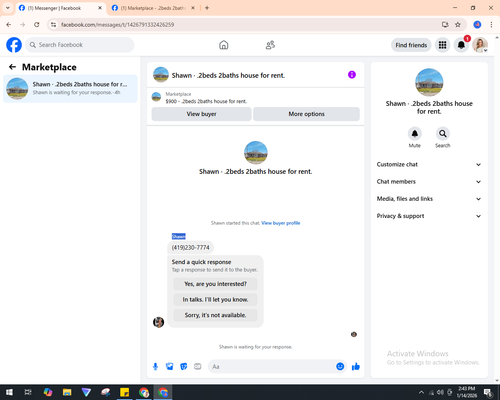
Task: Select the Shawn 2beds 2baths conversation row
Action: coord(70,88)
